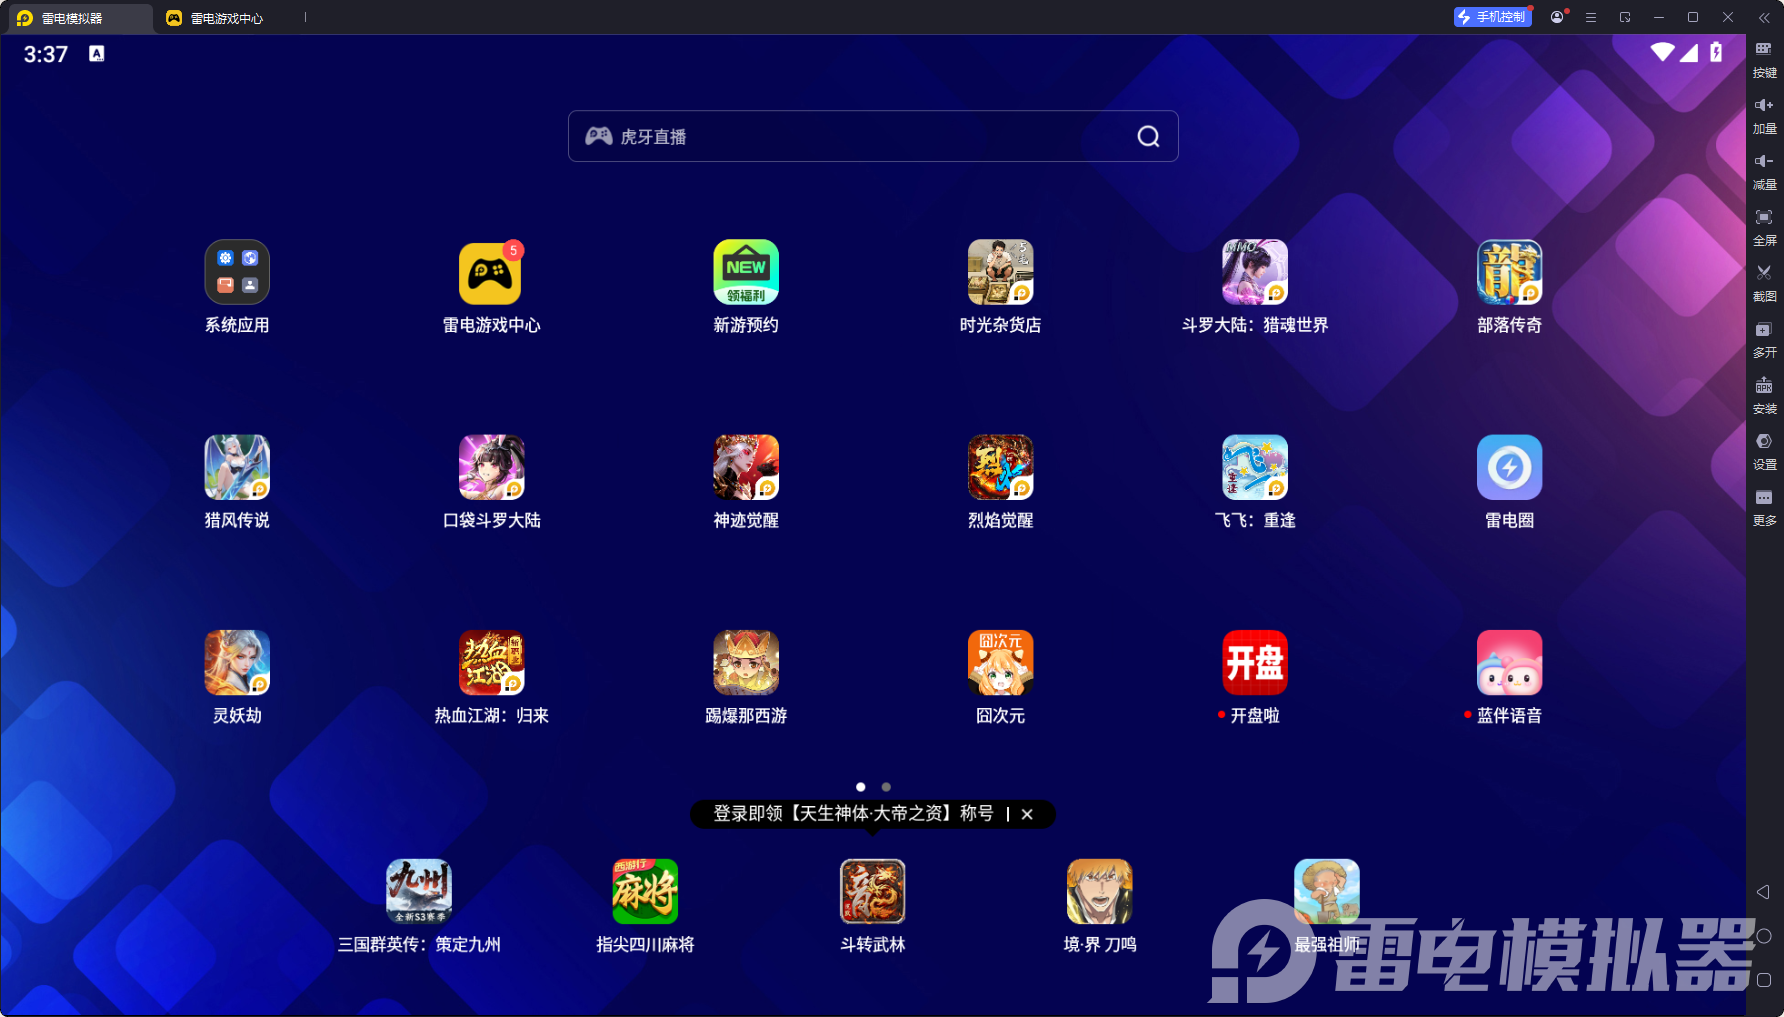The height and width of the screenshot is (1017, 1784).
Task: Increase volume with the 加量 button
Action: pyautogui.click(x=1764, y=115)
